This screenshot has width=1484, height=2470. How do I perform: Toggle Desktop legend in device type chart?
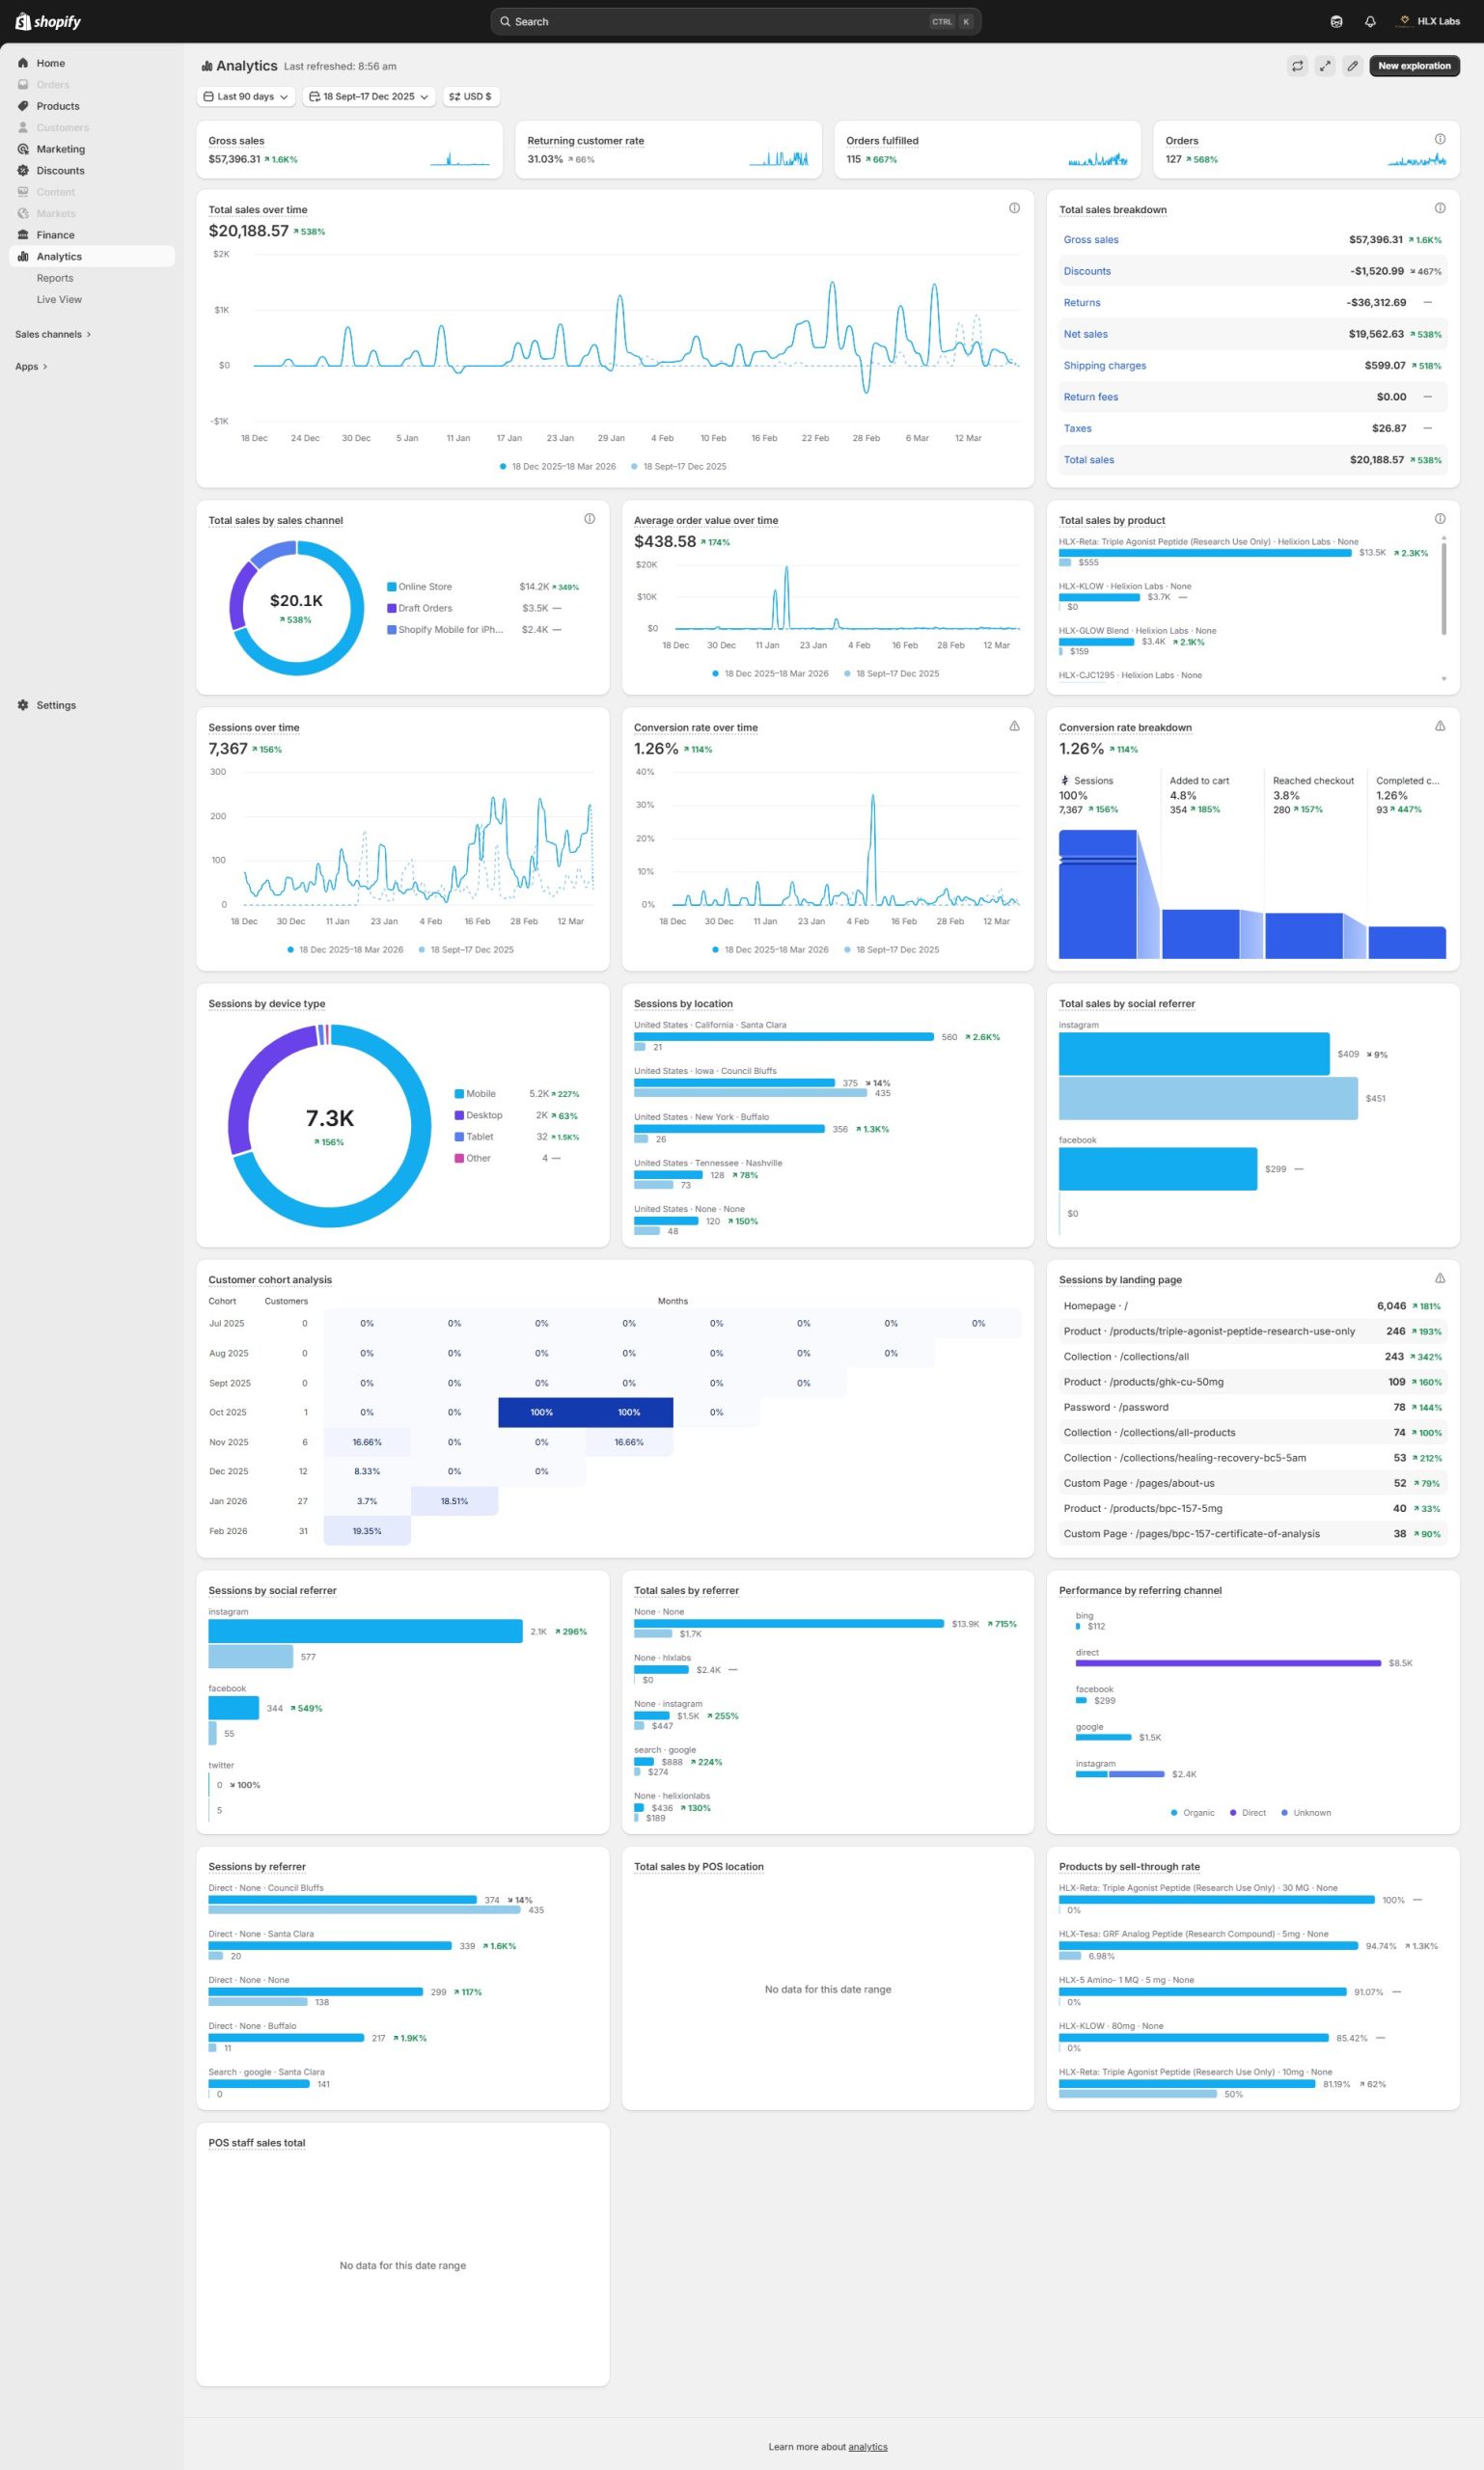click(483, 1115)
